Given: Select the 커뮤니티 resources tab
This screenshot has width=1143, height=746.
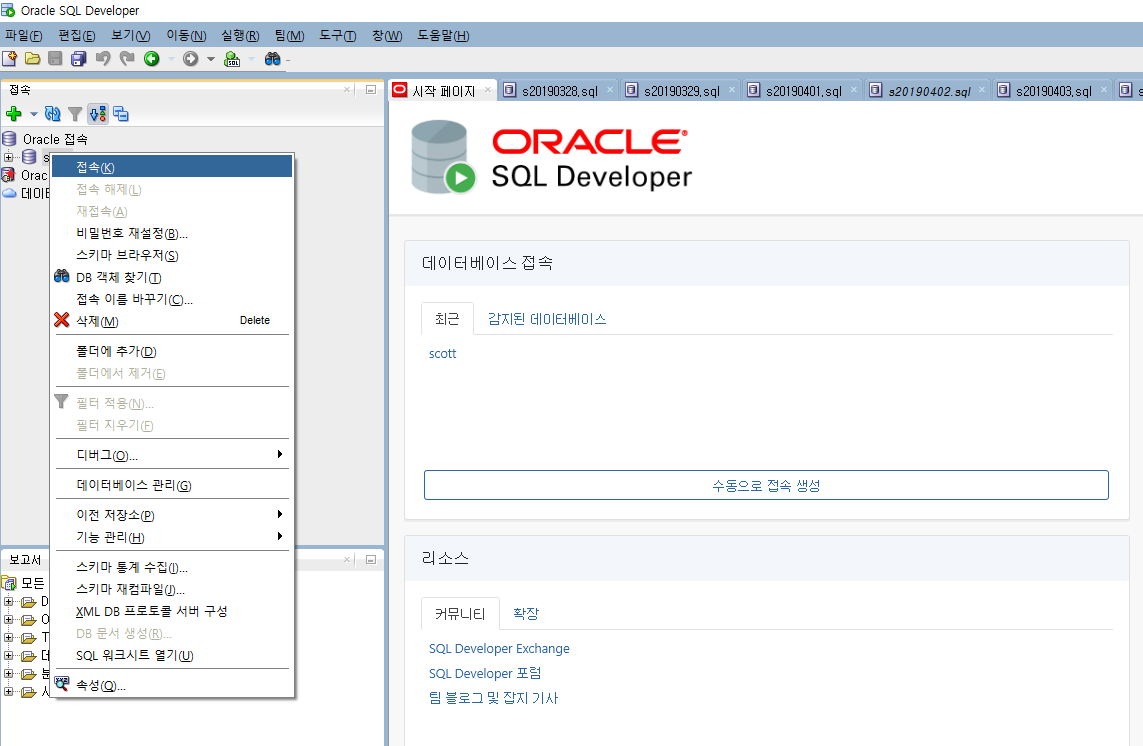Looking at the screenshot, I should tap(460, 613).
